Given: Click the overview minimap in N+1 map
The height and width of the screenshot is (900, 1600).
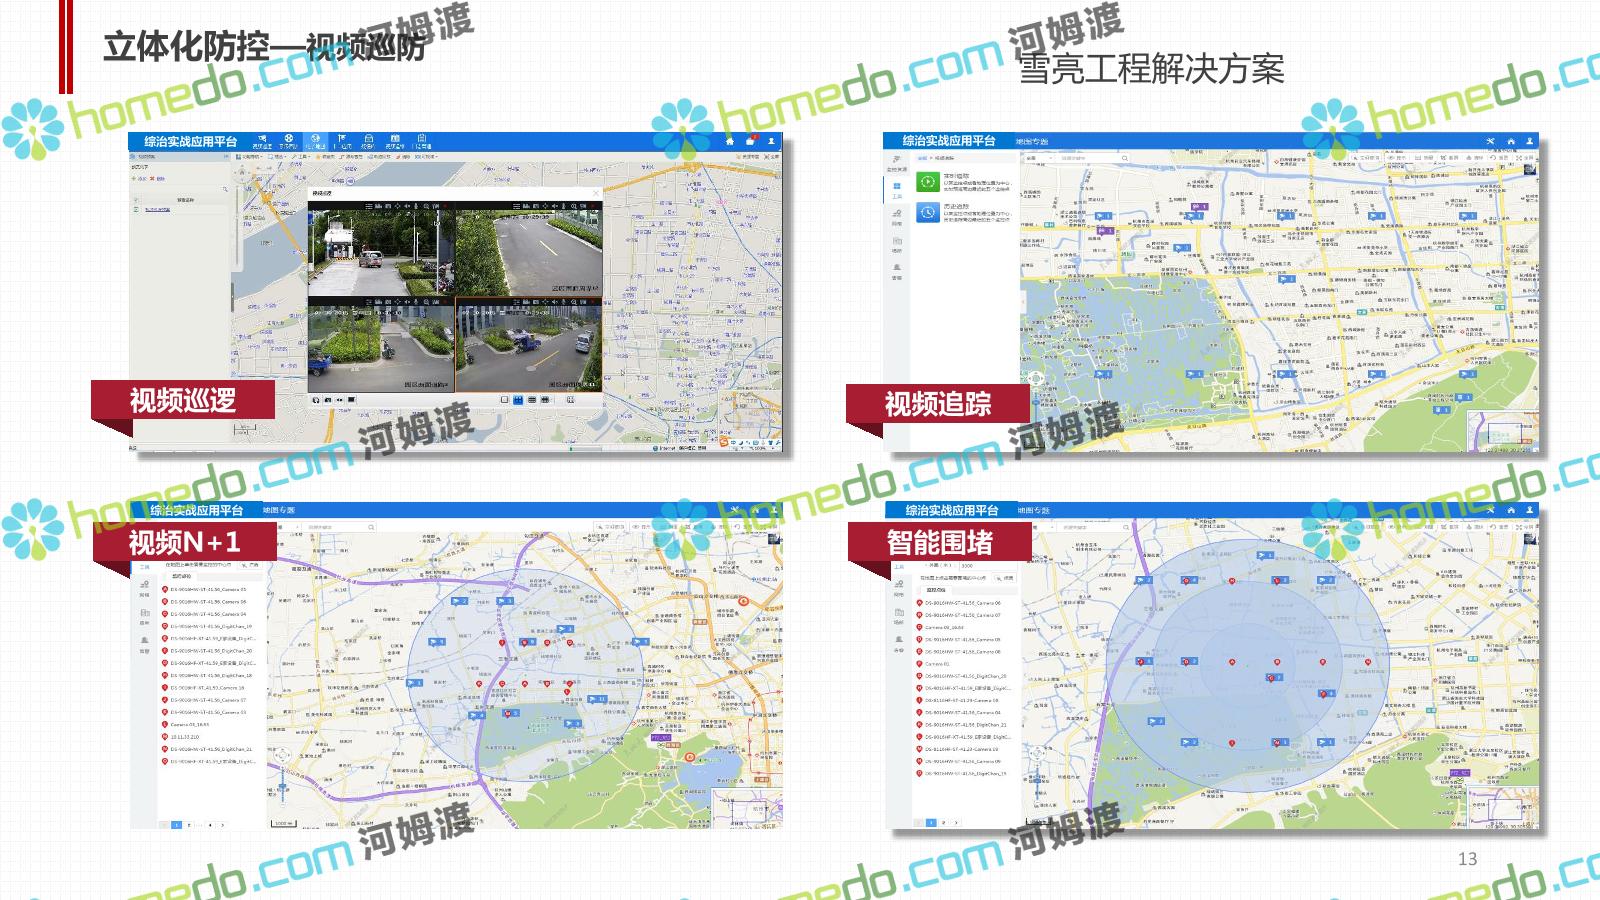Looking at the screenshot, I should 748,808.
